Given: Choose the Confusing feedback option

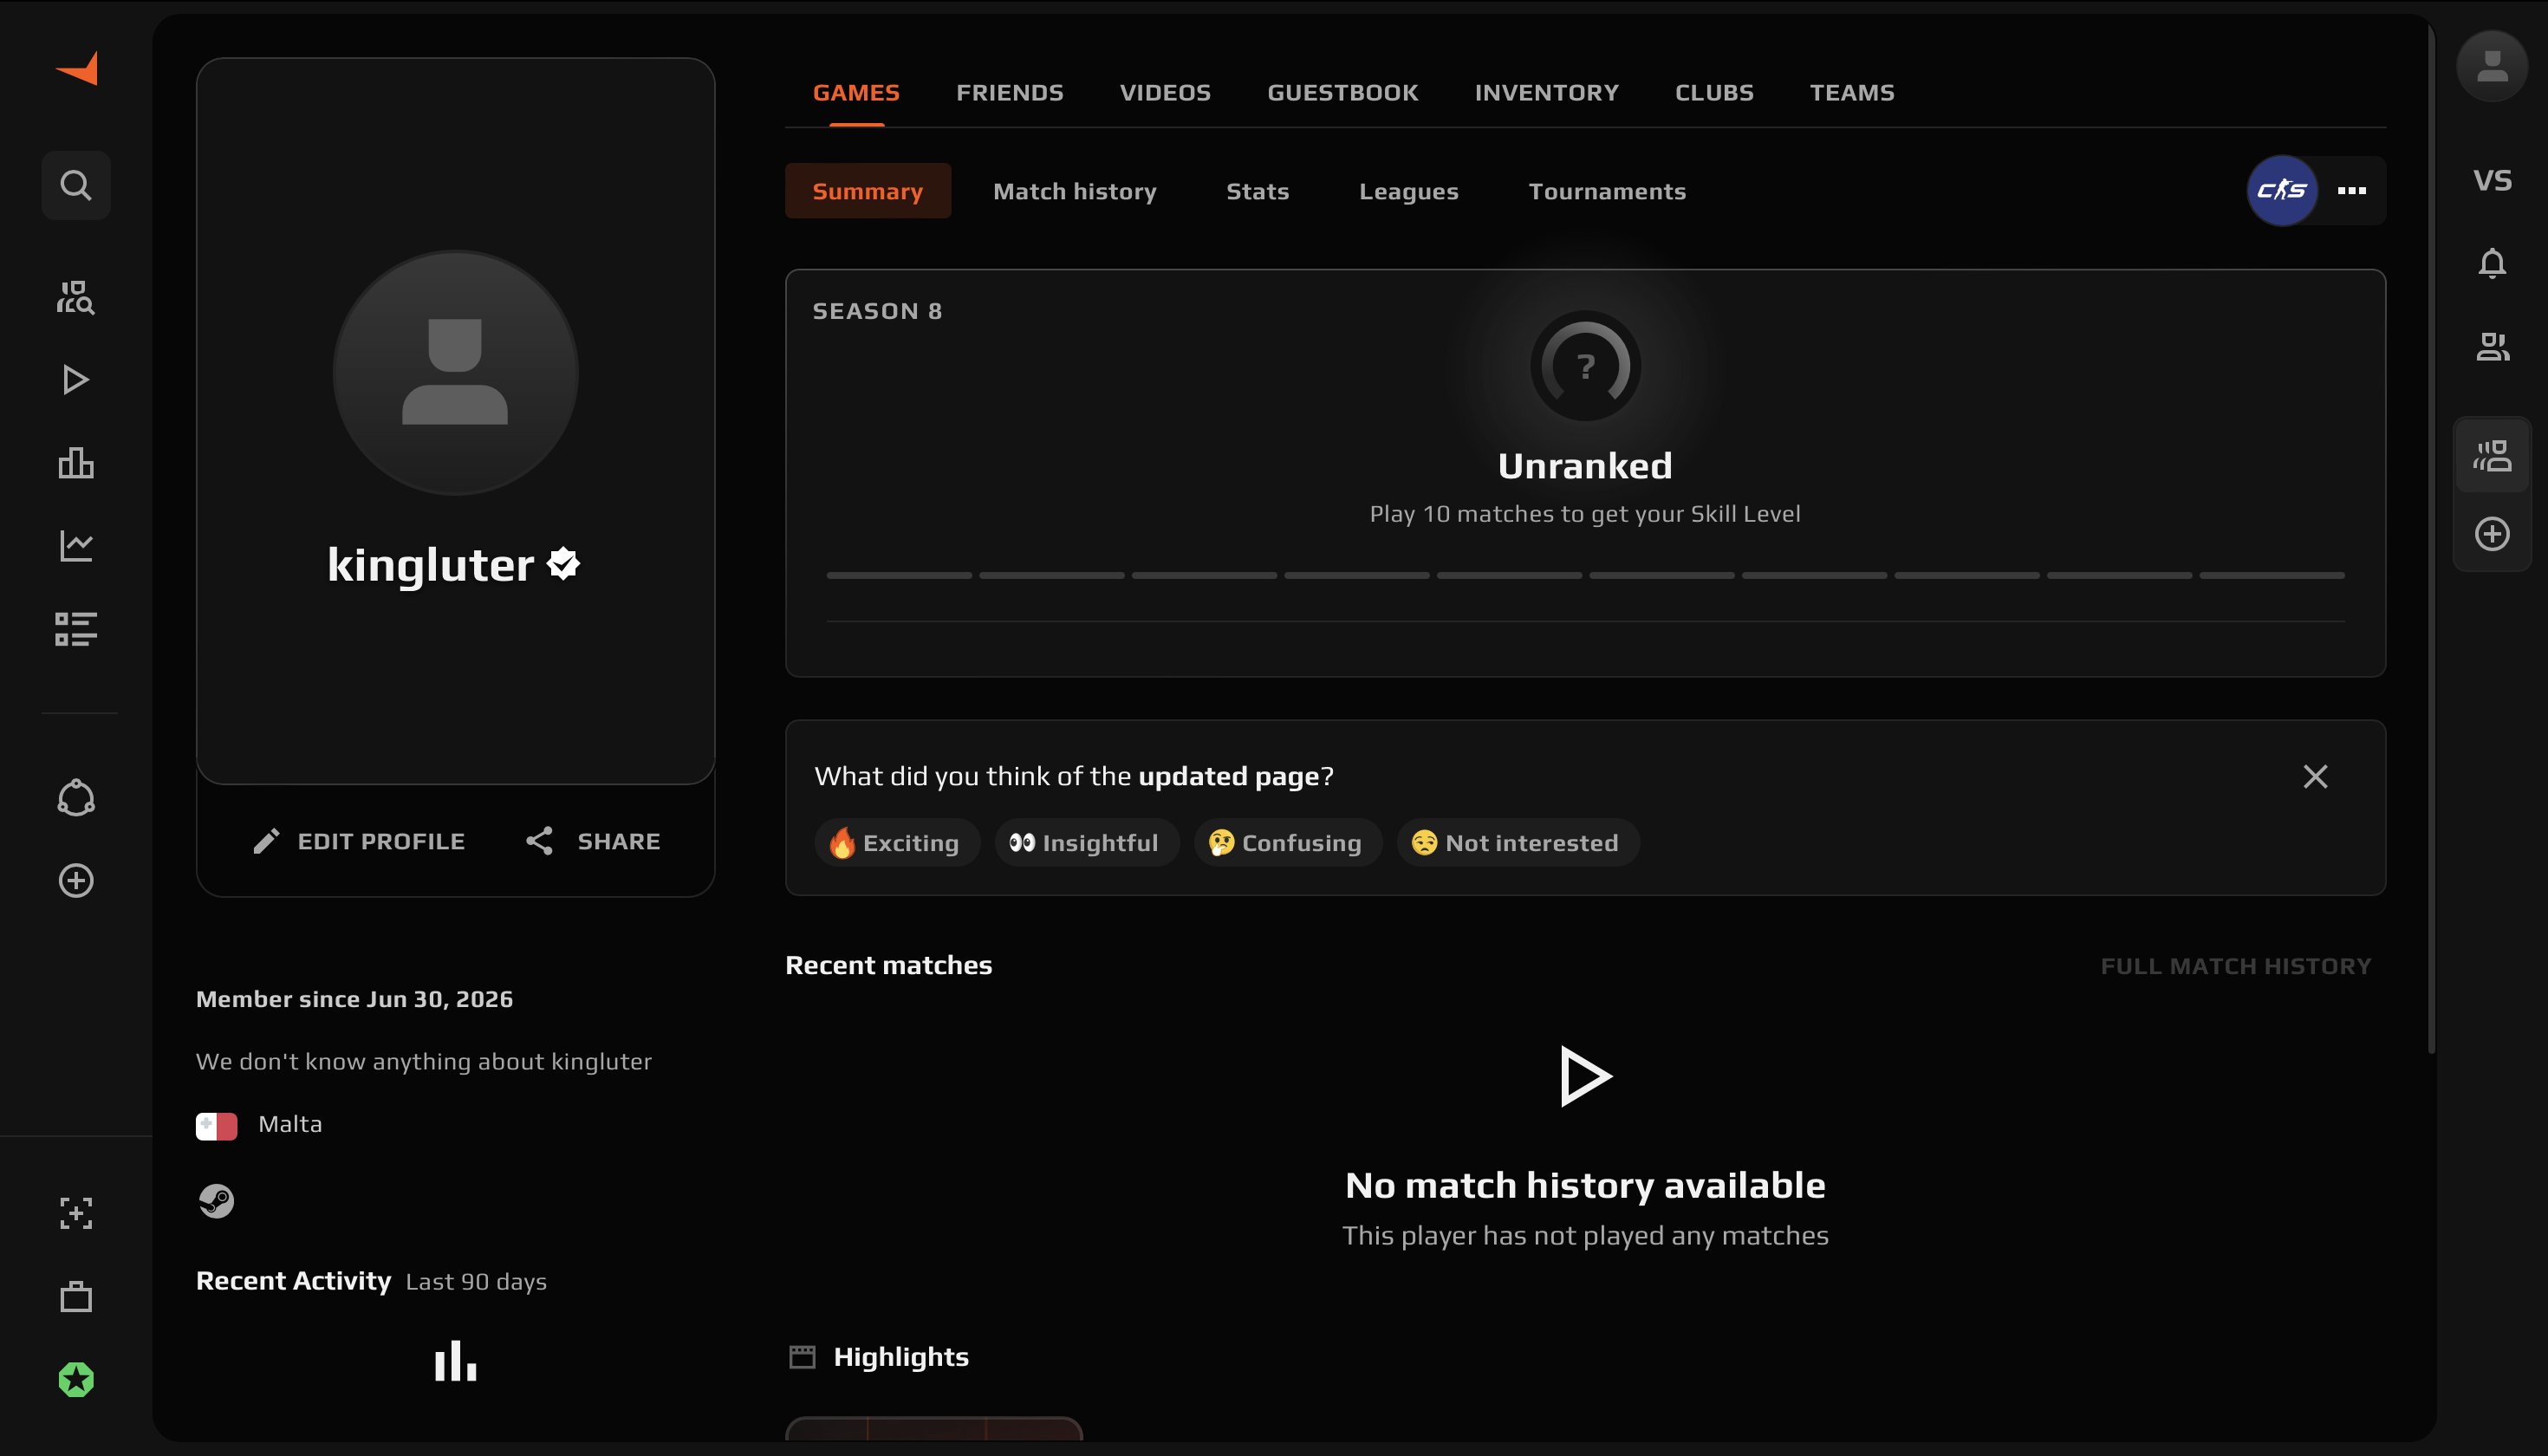Looking at the screenshot, I should pyautogui.click(x=1288, y=843).
